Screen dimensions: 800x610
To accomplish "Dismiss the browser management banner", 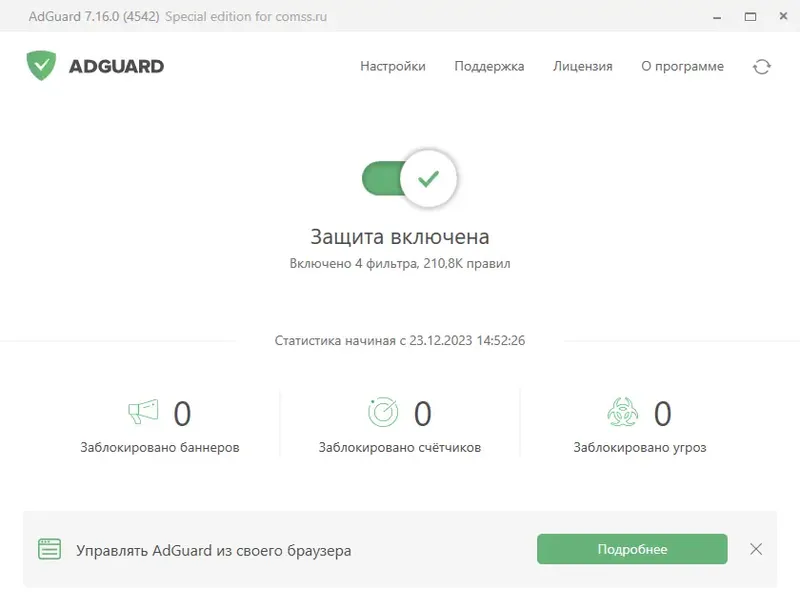I will [x=757, y=549].
